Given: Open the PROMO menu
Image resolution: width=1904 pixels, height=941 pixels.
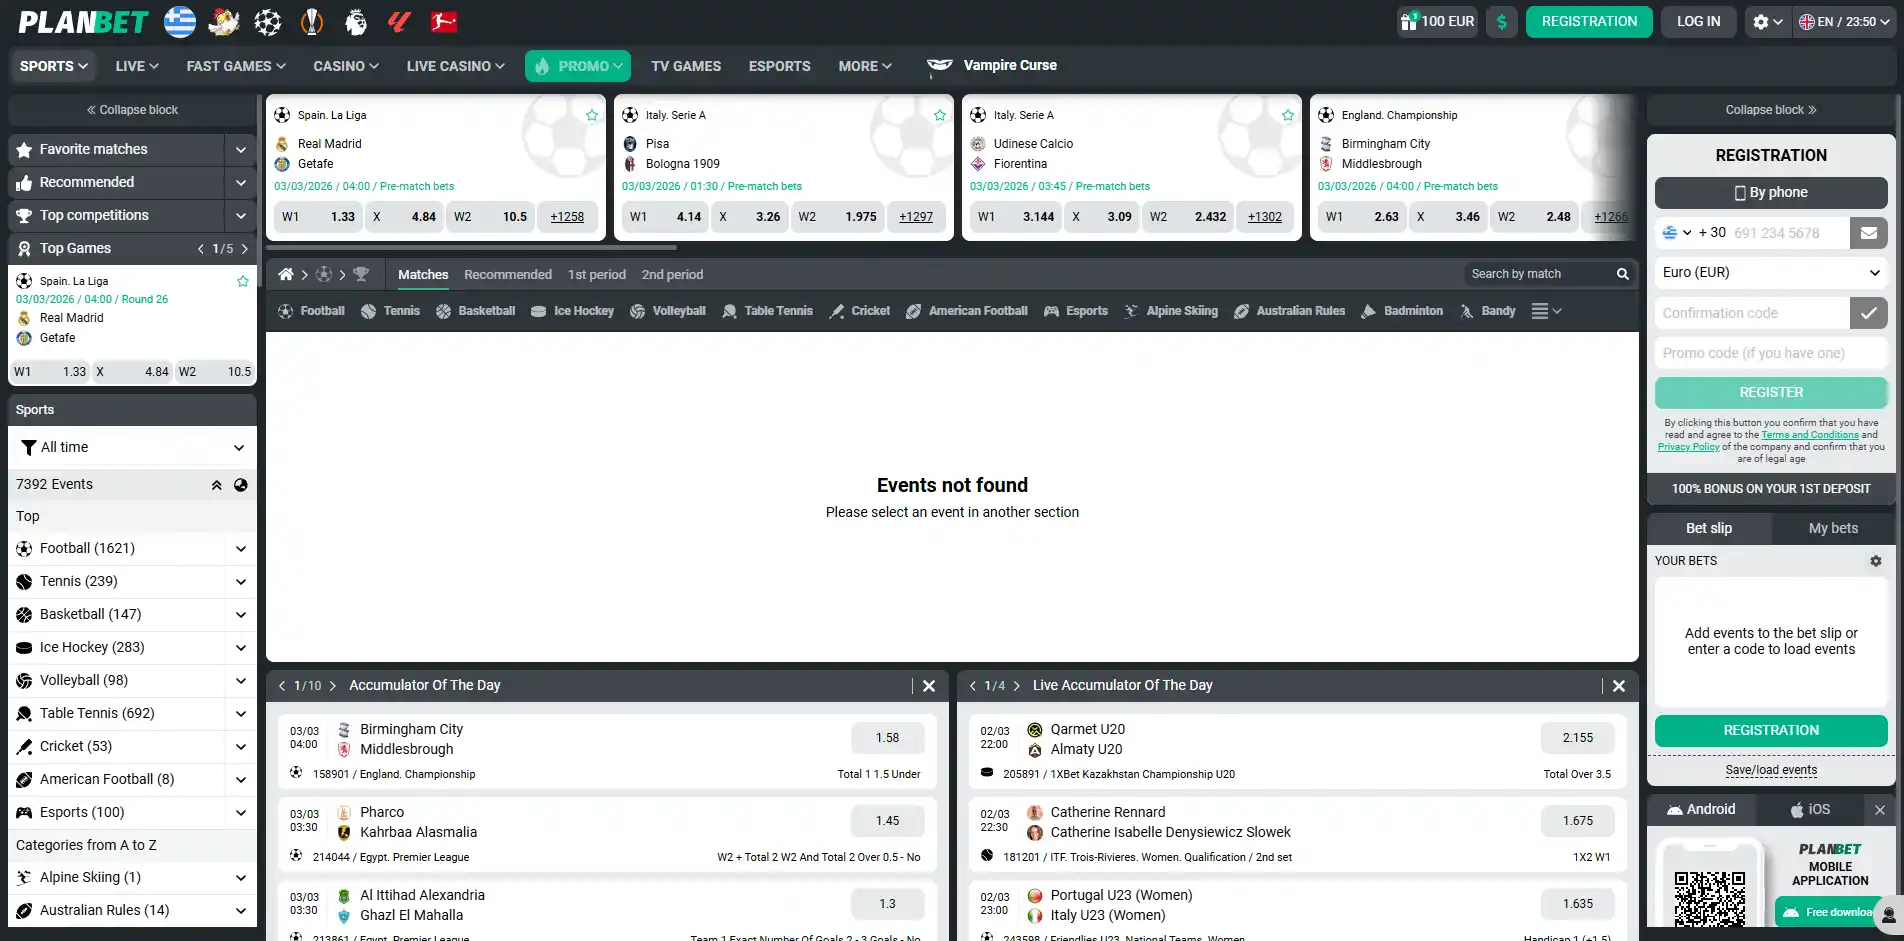Looking at the screenshot, I should click(x=578, y=66).
